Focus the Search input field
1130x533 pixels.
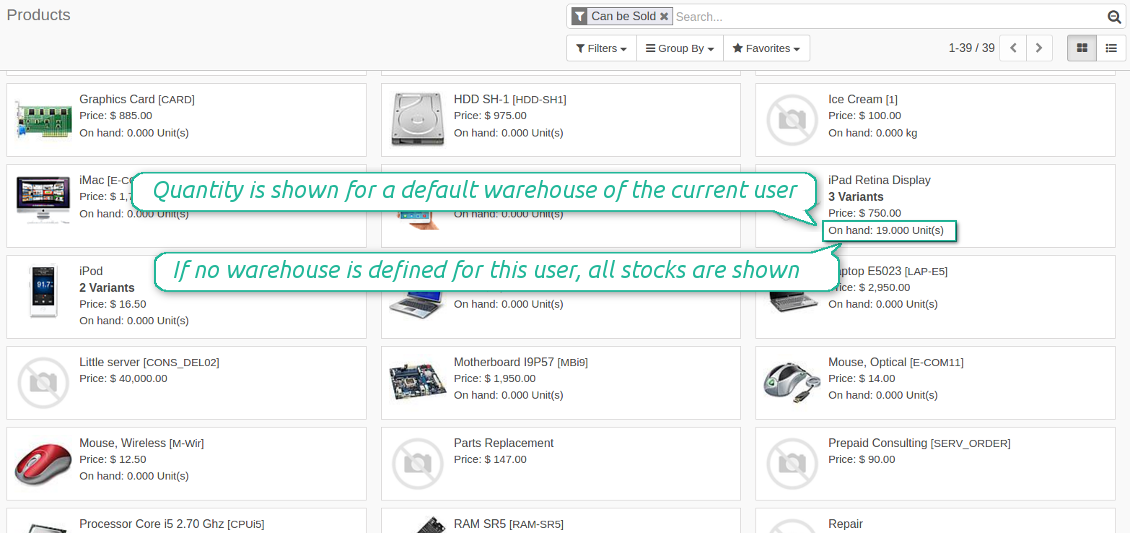888,17
